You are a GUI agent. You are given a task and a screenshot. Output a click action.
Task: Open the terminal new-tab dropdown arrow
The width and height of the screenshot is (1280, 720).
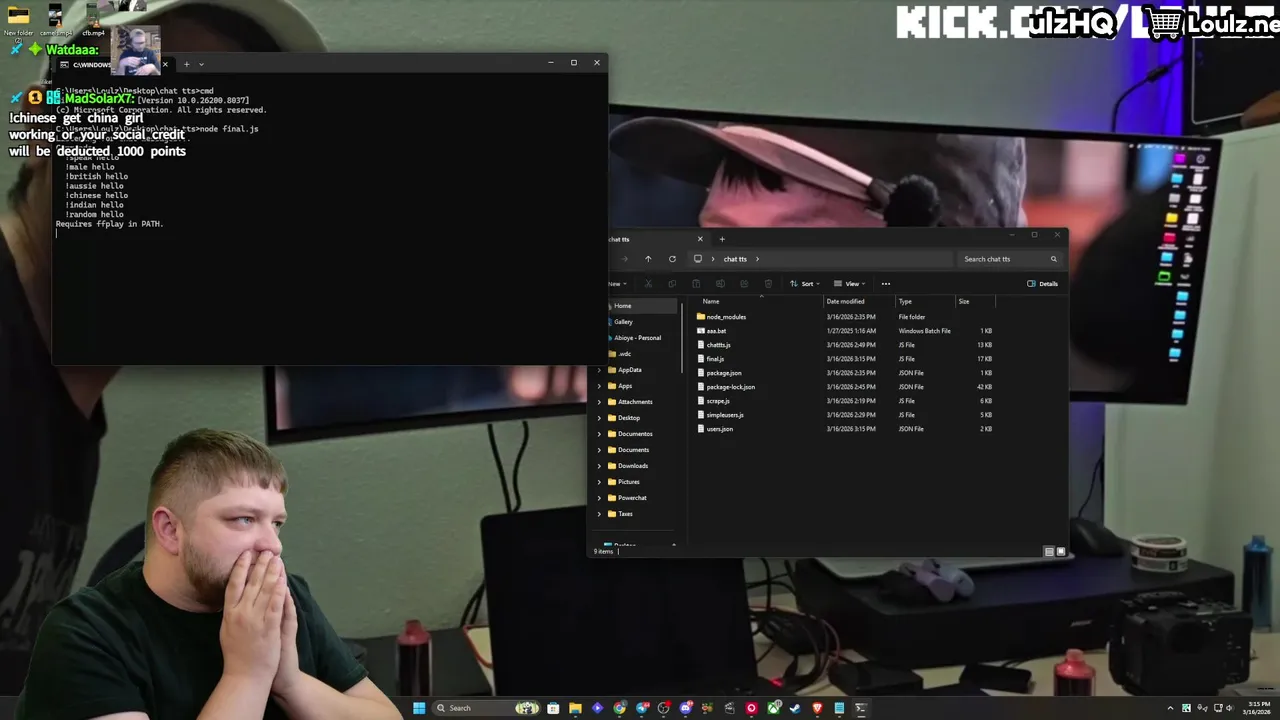pyautogui.click(x=200, y=64)
